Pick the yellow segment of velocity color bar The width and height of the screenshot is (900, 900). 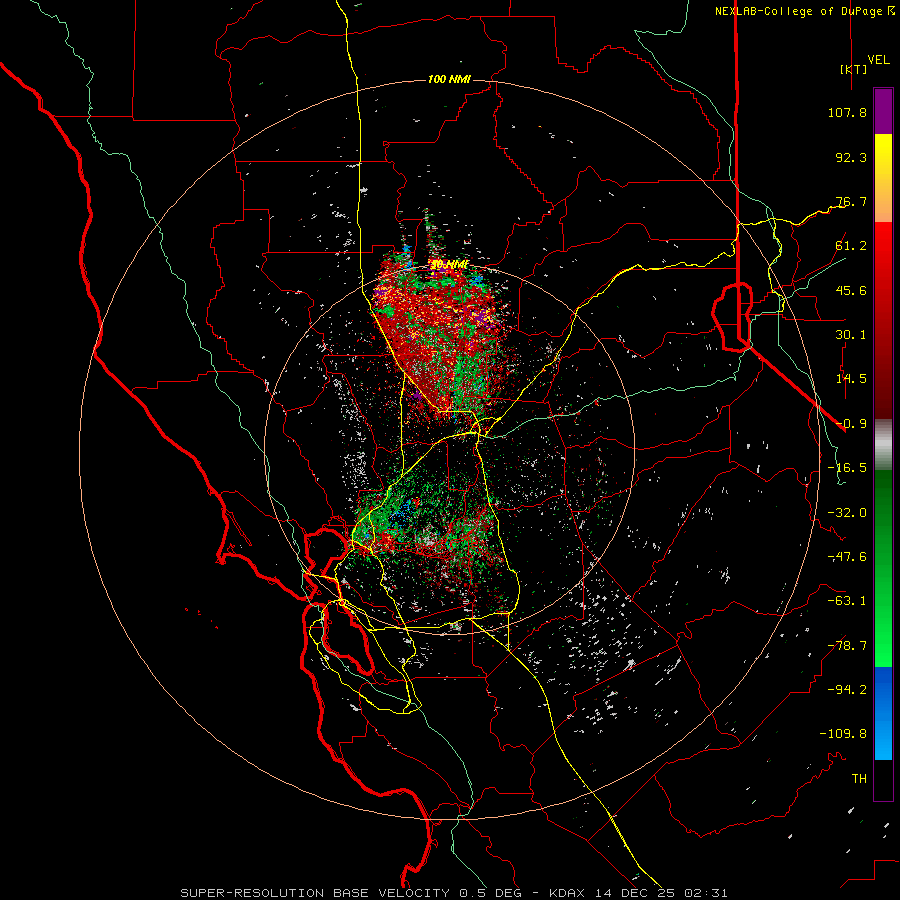click(883, 158)
